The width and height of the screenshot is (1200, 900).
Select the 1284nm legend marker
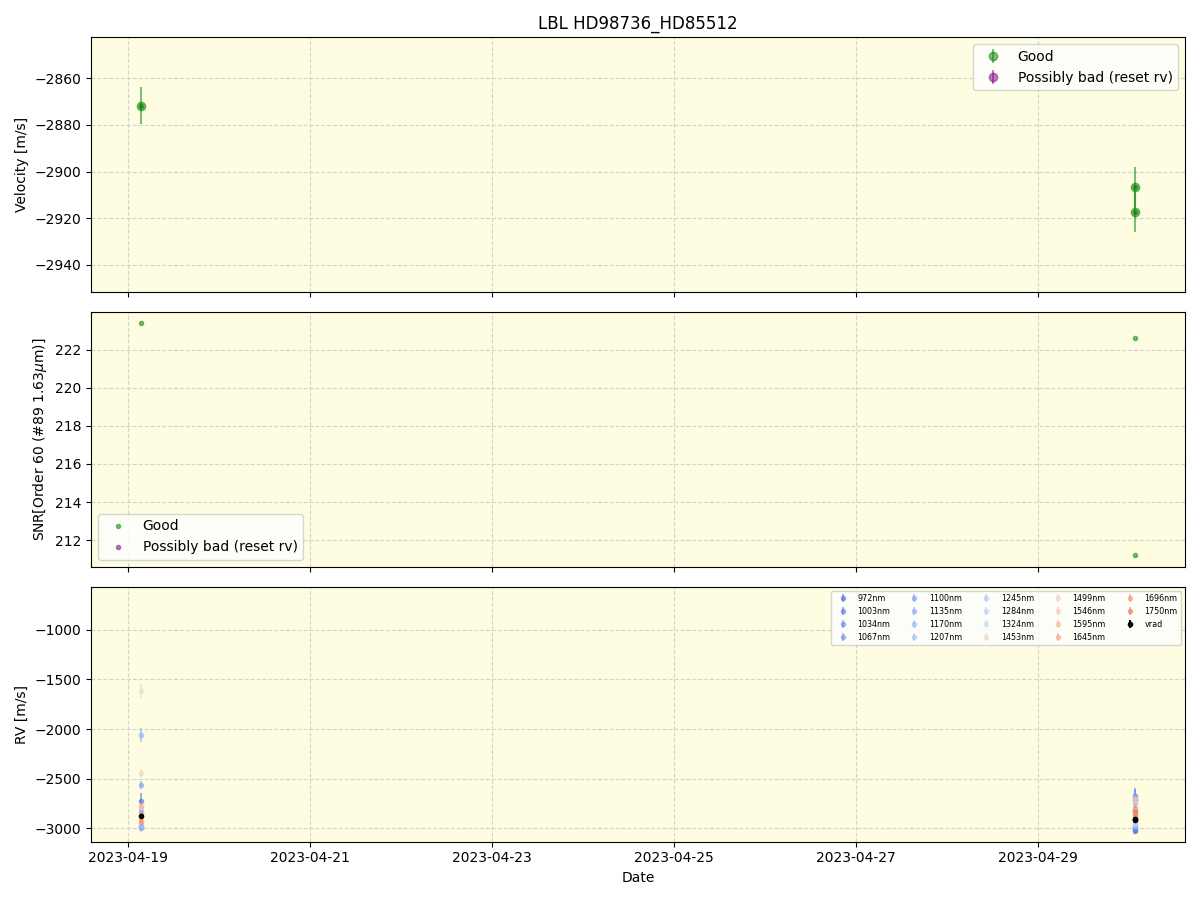point(986,611)
